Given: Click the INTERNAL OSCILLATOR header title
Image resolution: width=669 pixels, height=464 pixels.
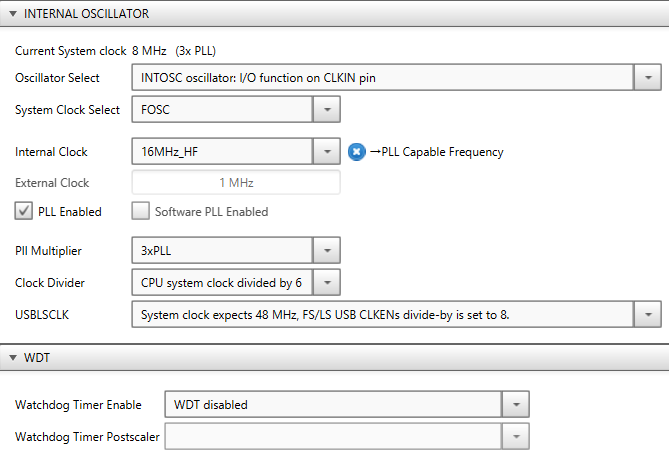Looking at the screenshot, I should point(86,14).
